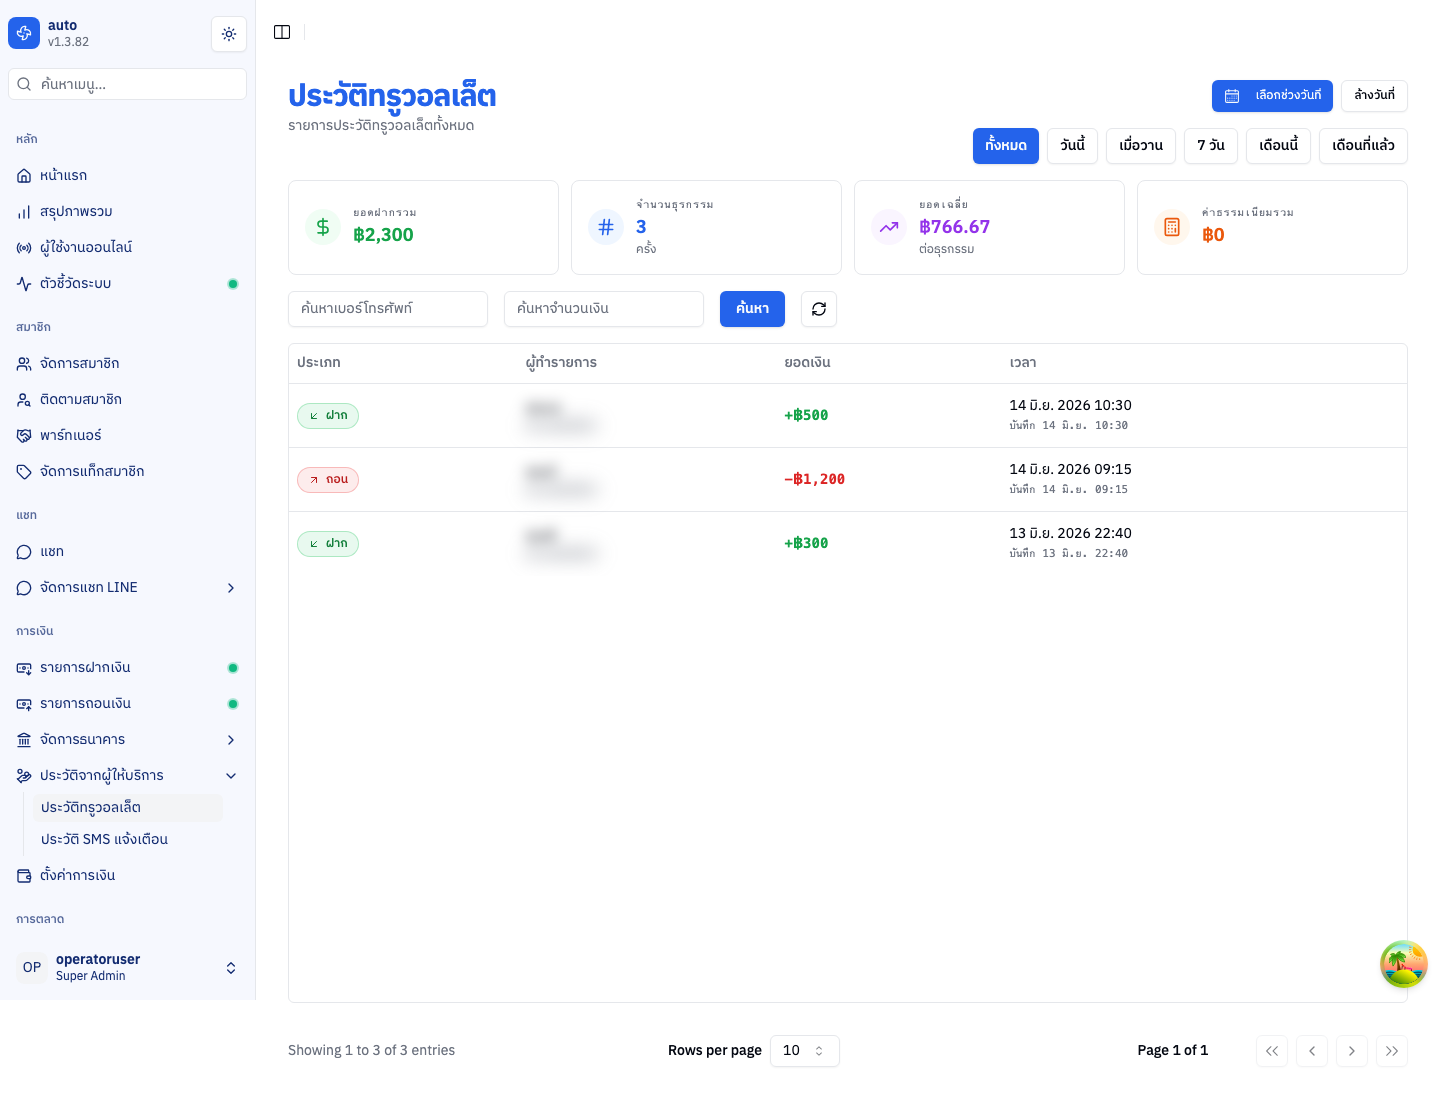This screenshot has height=1099, width=1440.
Task: Click the เลือกช่วงวันที่ button
Action: (x=1272, y=96)
